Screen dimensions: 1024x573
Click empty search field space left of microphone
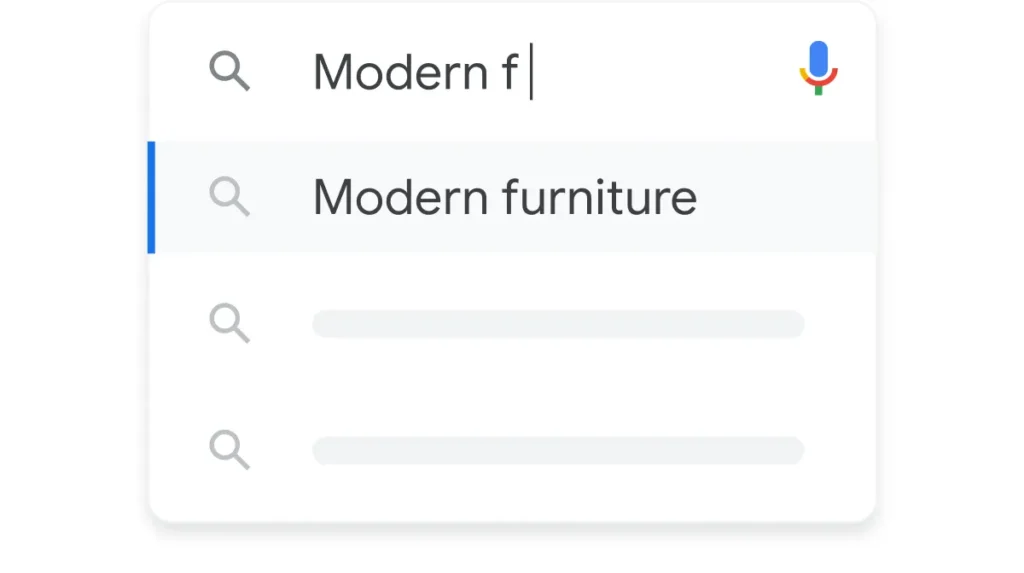[x=660, y=71]
